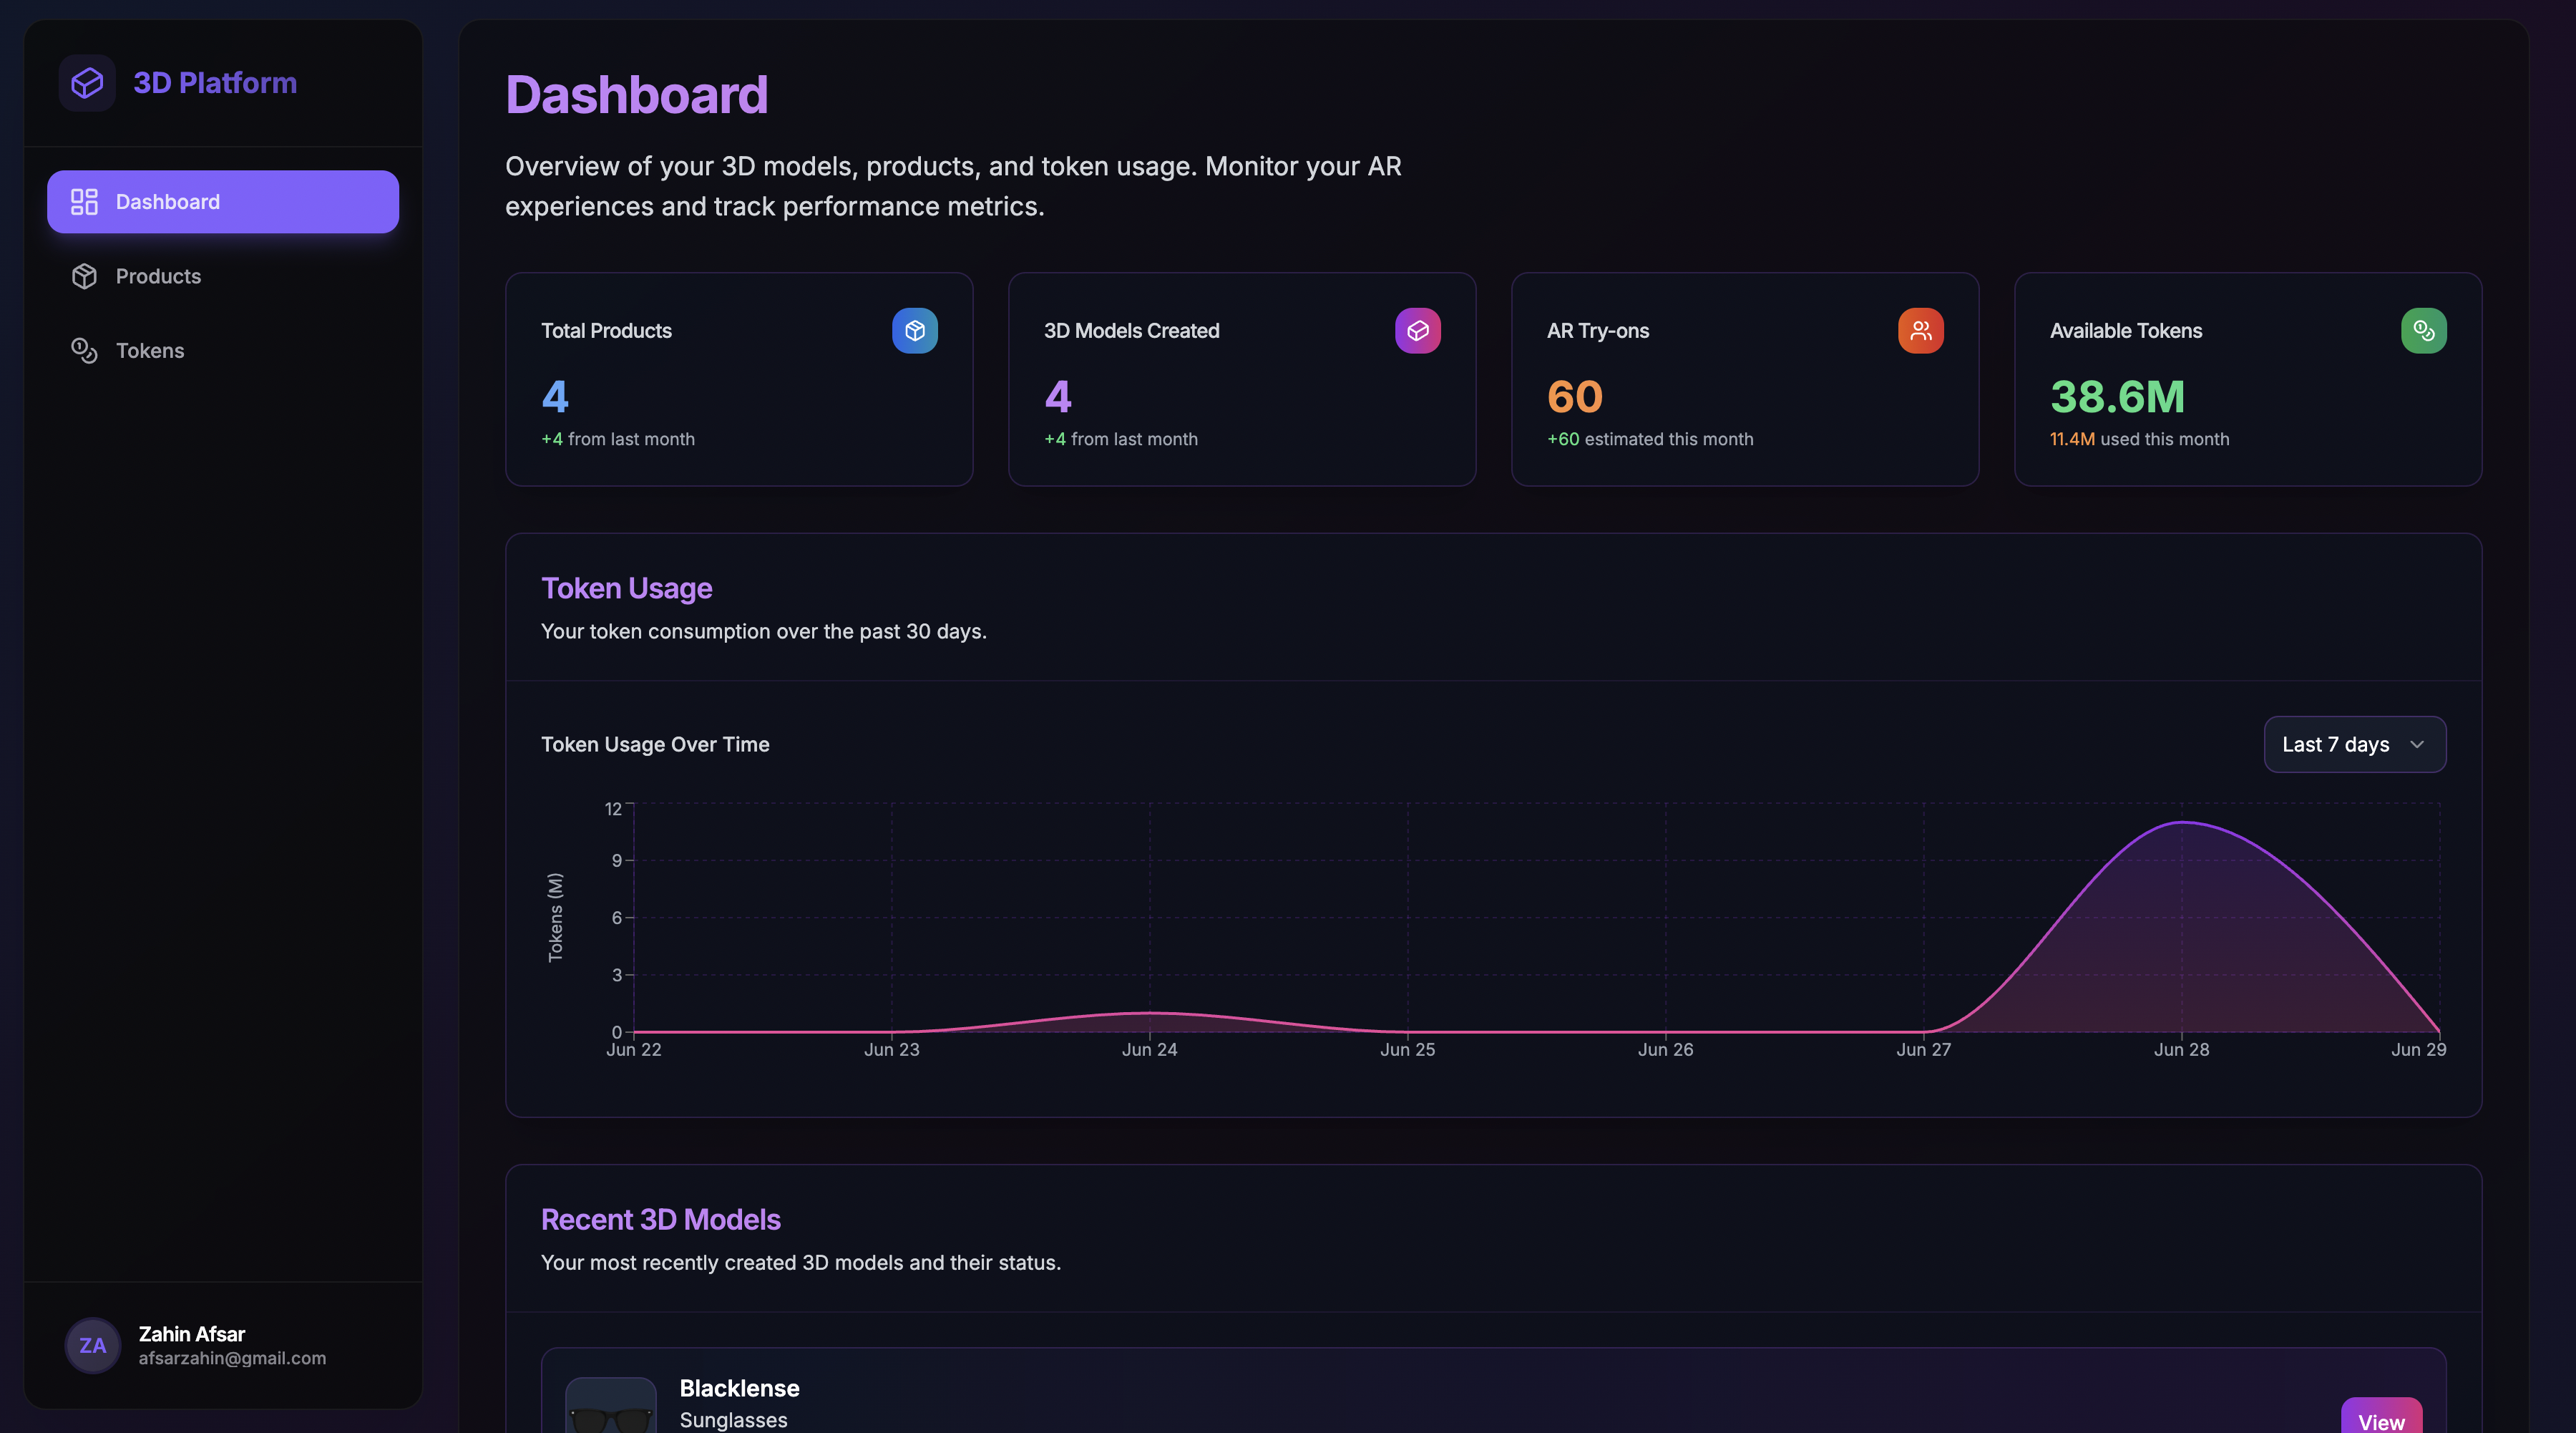Click the chevron arrow beside Last 7 days
The width and height of the screenshot is (2576, 1433).
click(x=2417, y=744)
